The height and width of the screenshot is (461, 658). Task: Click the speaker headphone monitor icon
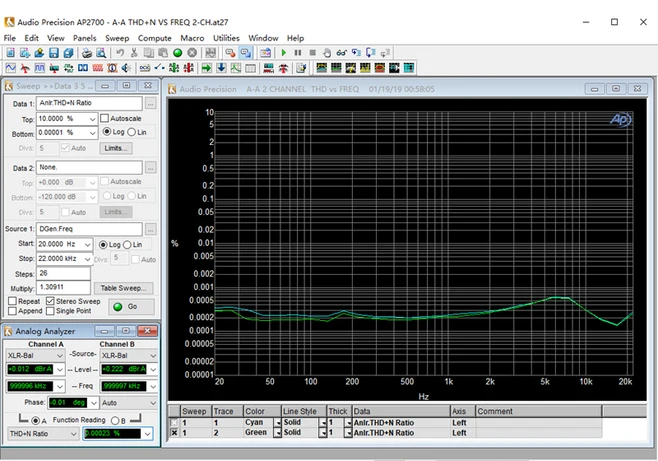(x=126, y=68)
